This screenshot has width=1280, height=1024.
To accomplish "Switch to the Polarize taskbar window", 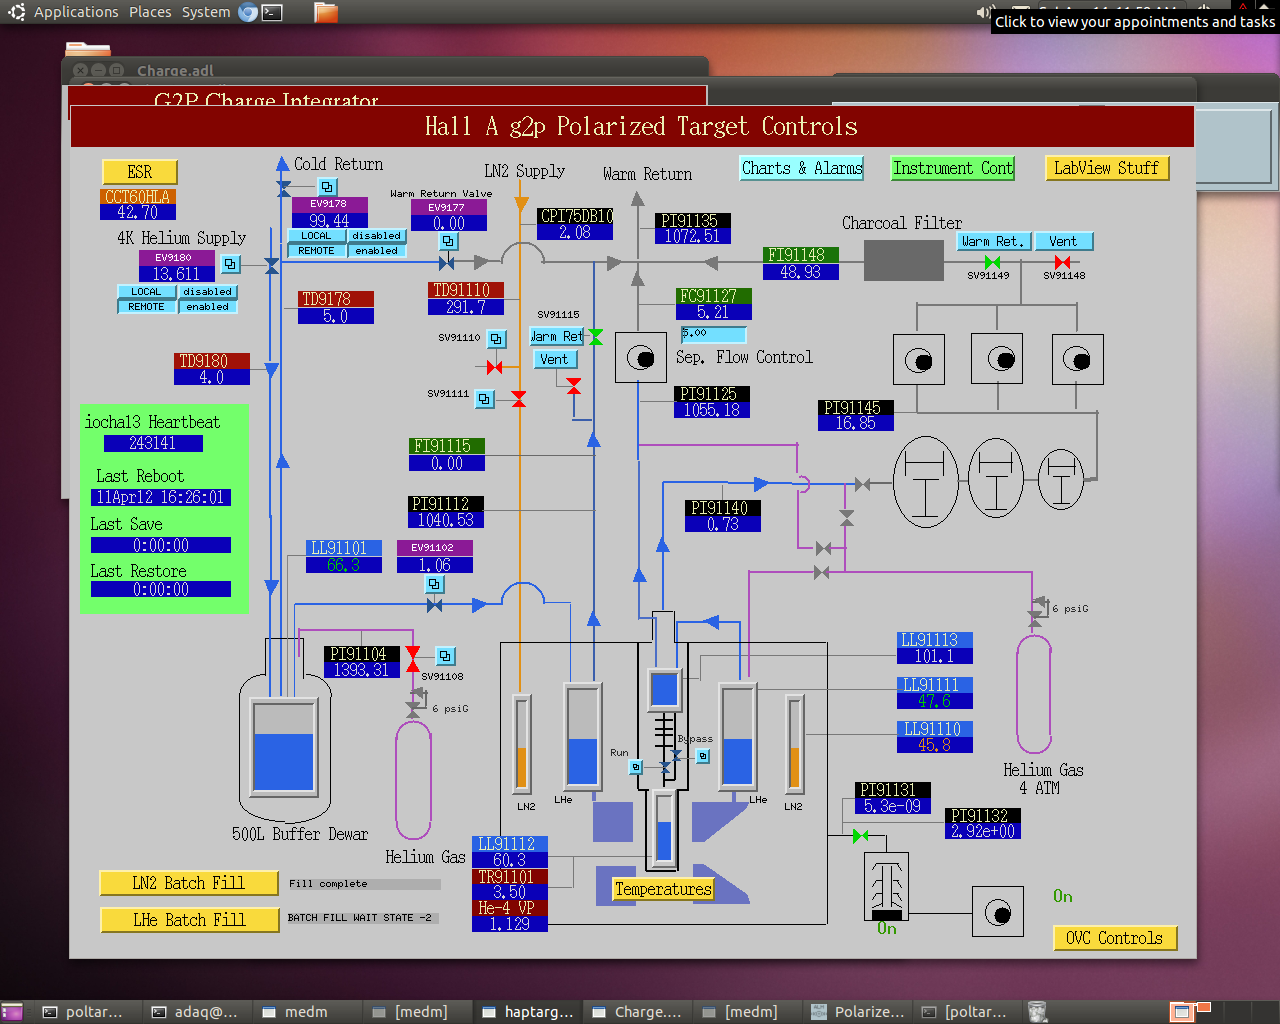I will click(x=858, y=1012).
